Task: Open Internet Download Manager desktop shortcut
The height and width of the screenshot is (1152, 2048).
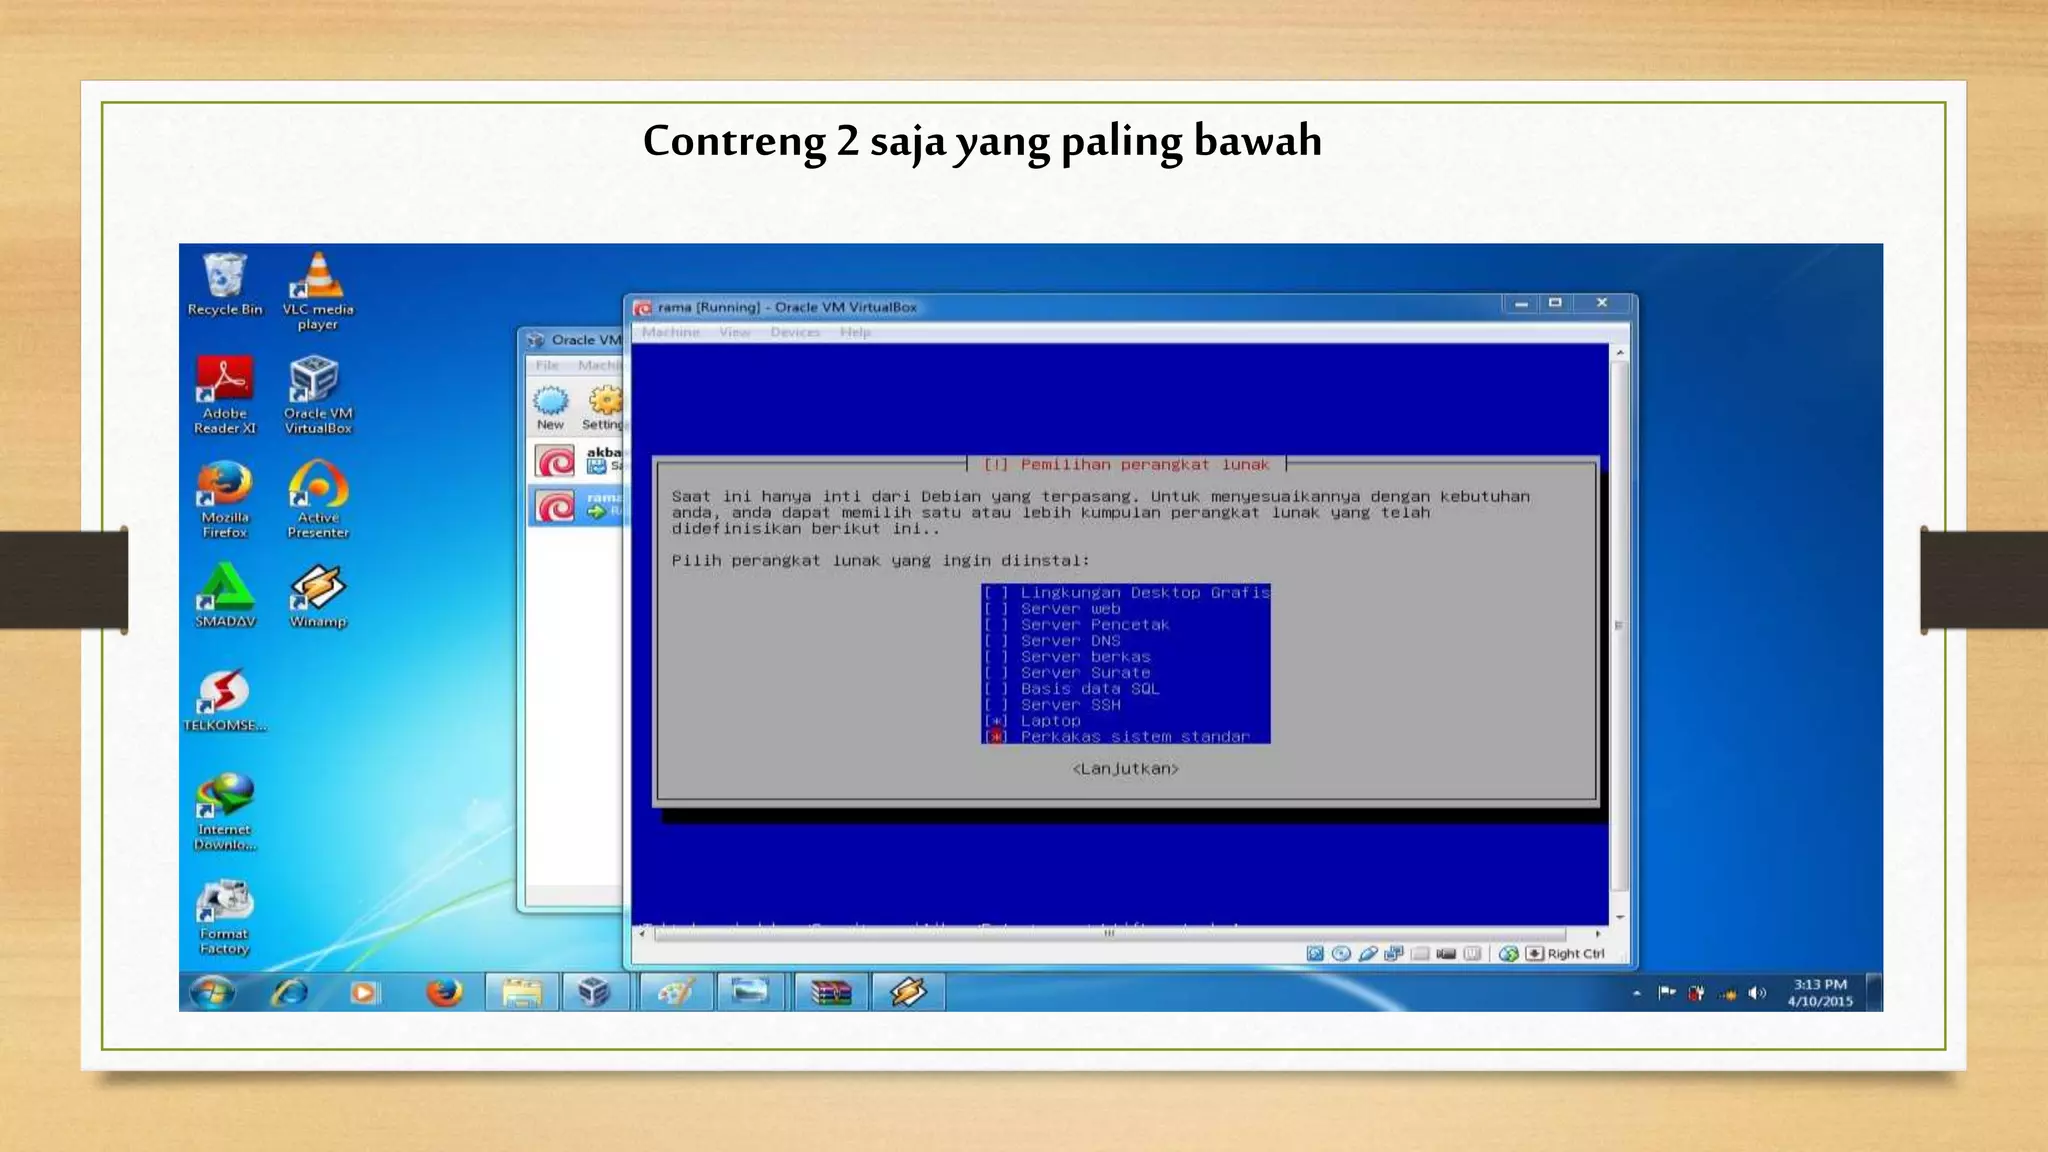Action: coord(224,810)
